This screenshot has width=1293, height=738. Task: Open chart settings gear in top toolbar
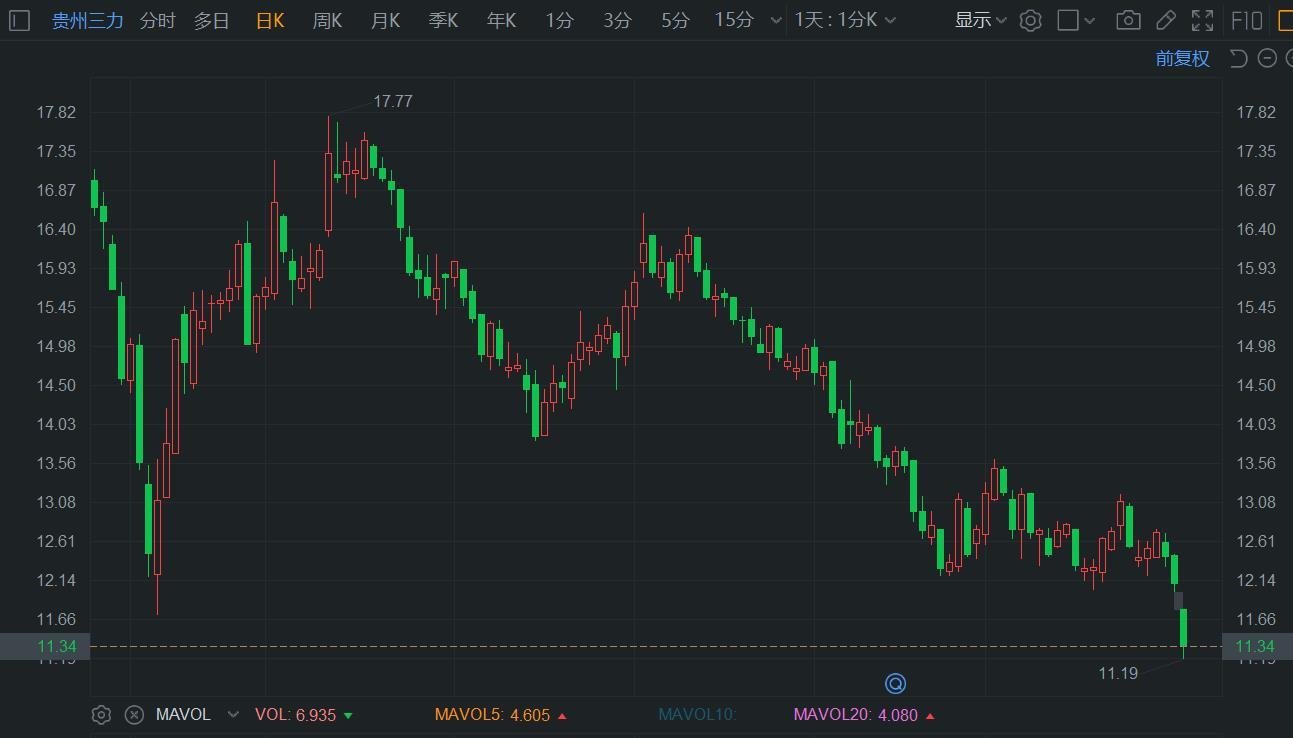tap(1030, 20)
